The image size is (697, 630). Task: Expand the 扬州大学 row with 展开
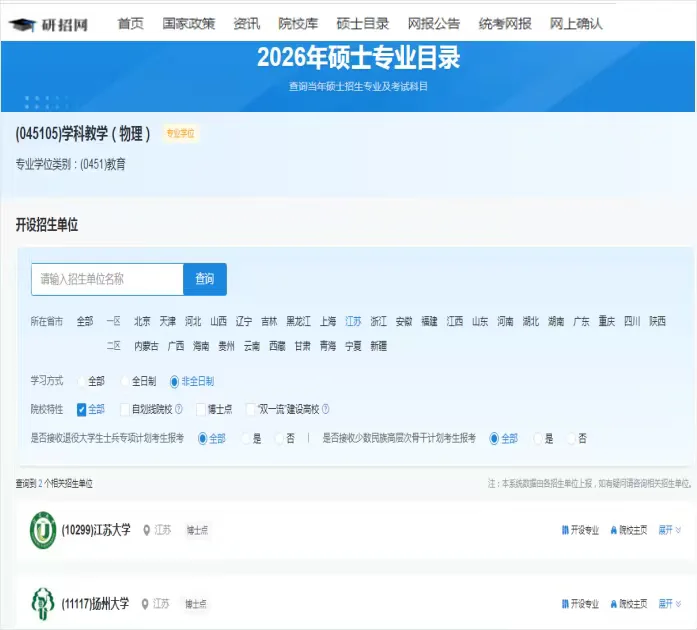click(x=669, y=604)
